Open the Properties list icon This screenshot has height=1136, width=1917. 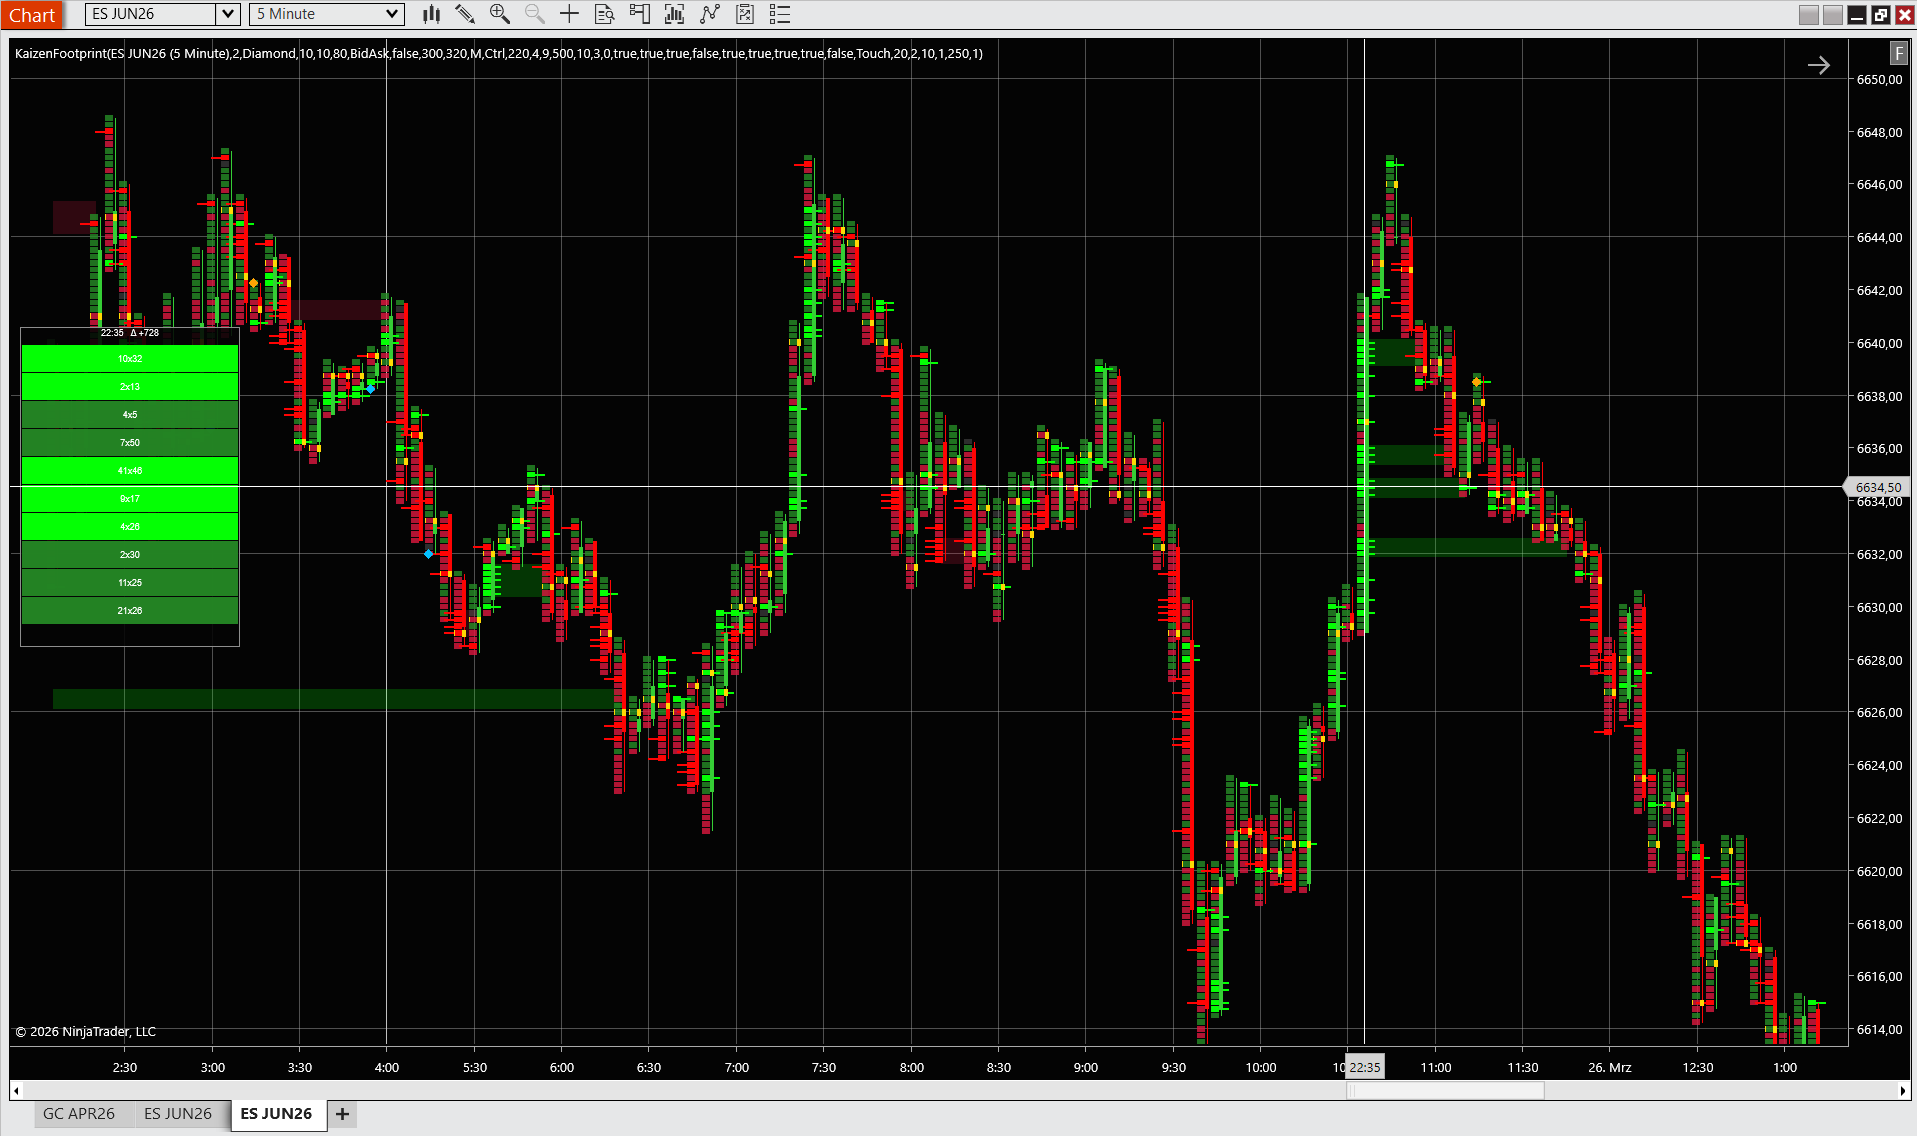coord(780,14)
